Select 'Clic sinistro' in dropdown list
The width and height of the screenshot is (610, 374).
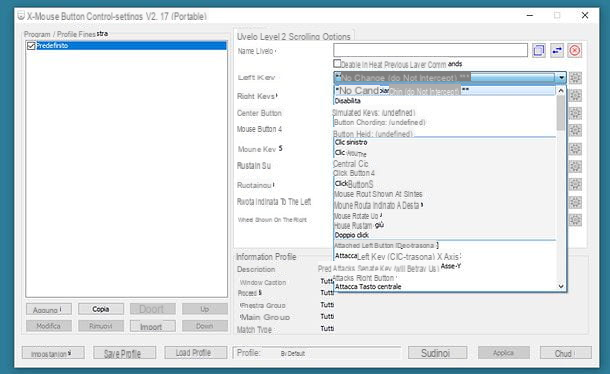click(x=351, y=142)
